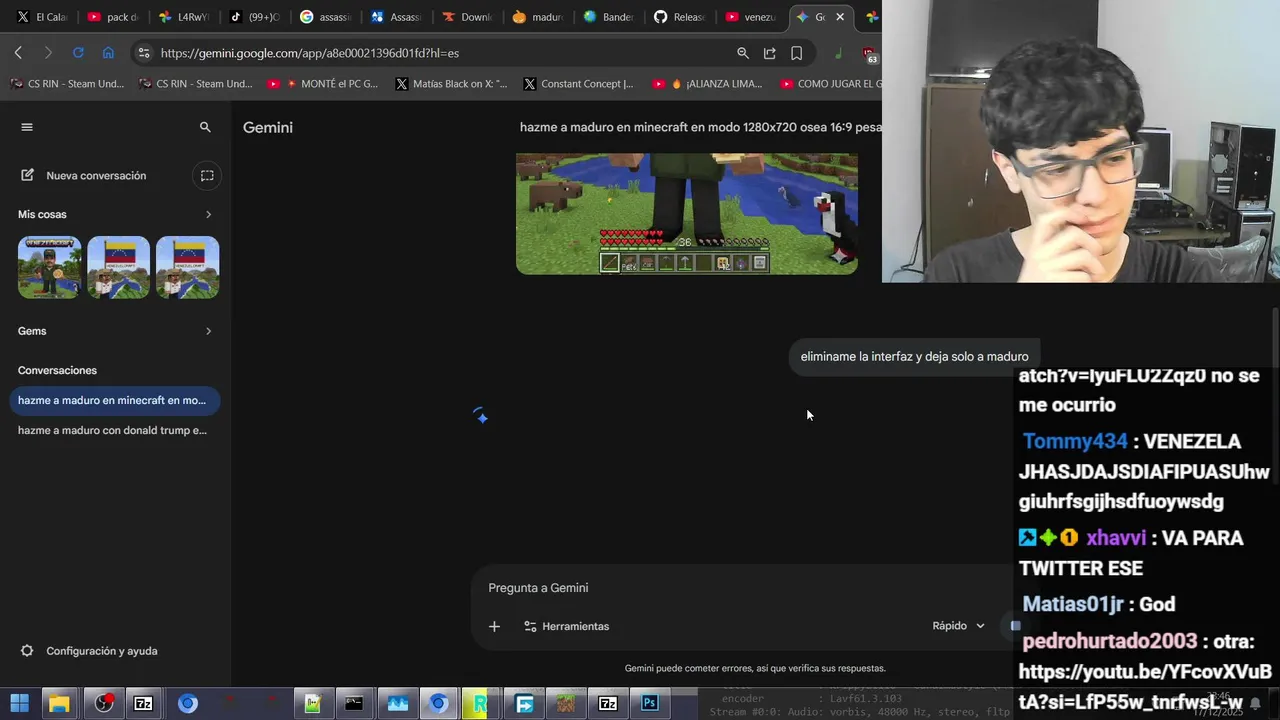This screenshot has width=1280, height=720.
Task: Click the eliminame la interfaz message bubble
Action: (x=914, y=357)
